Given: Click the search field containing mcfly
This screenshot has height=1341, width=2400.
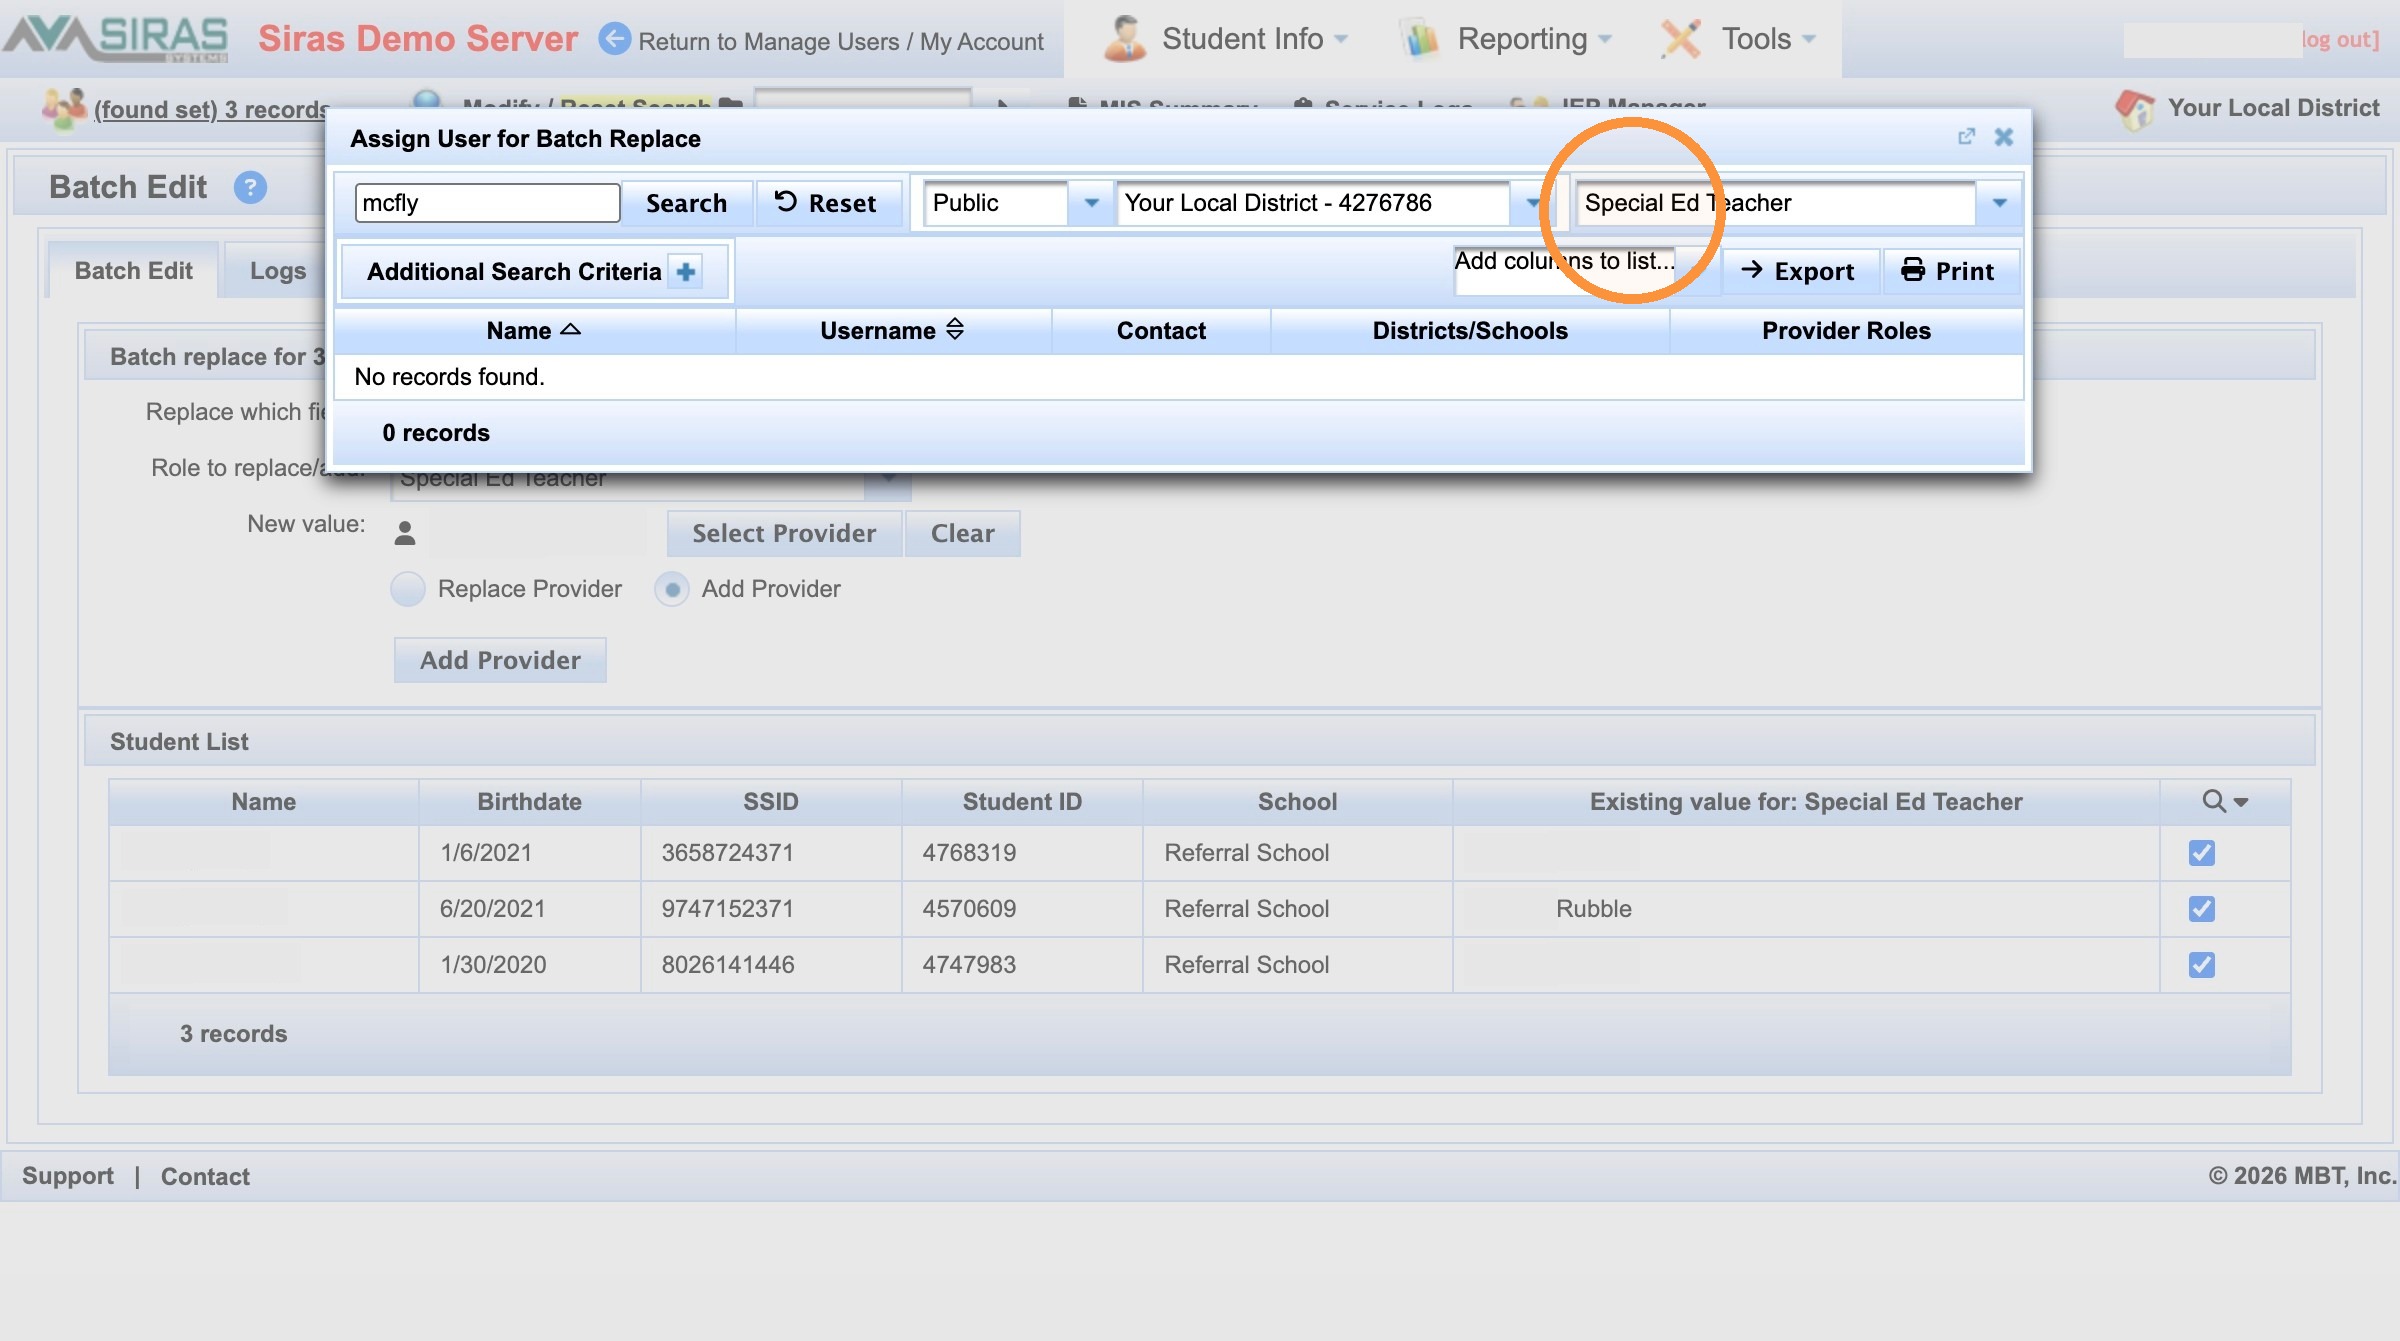Looking at the screenshot, I should pyautogui.click(x=487, y=203).
